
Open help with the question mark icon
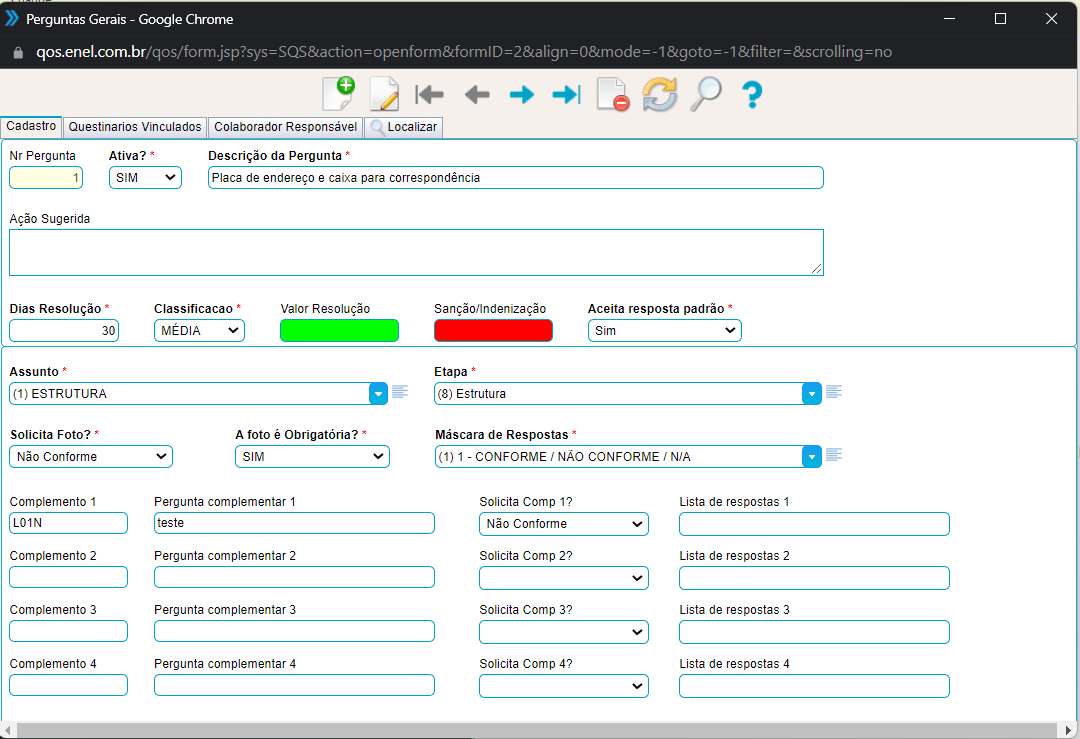coord(752,94)
